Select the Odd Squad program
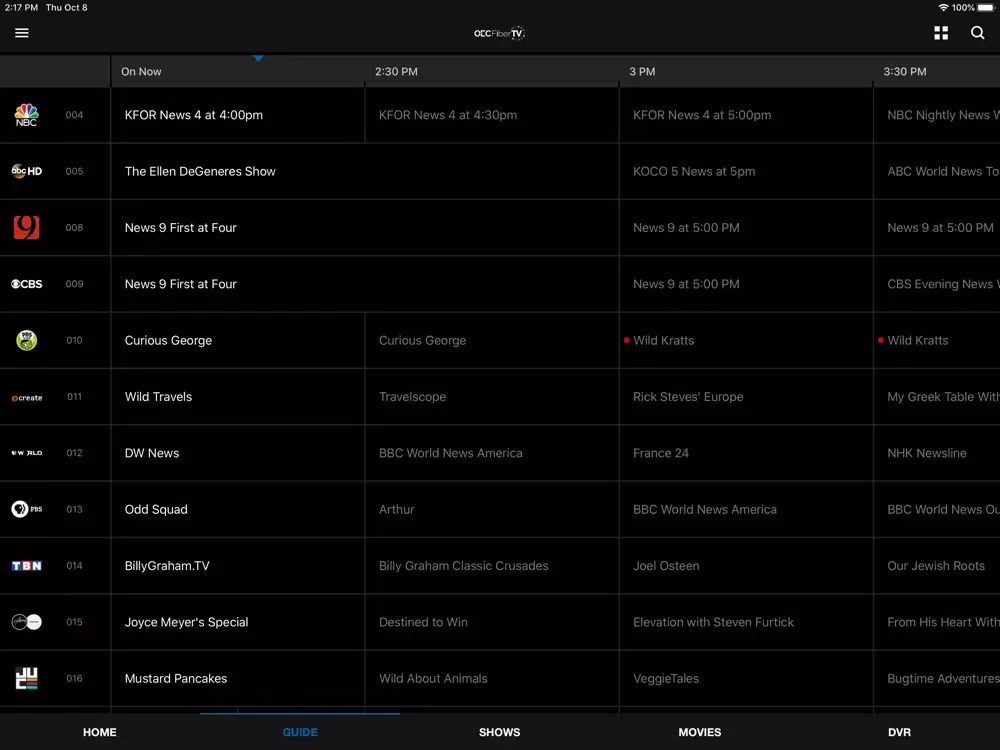 [x=238, y=509]
